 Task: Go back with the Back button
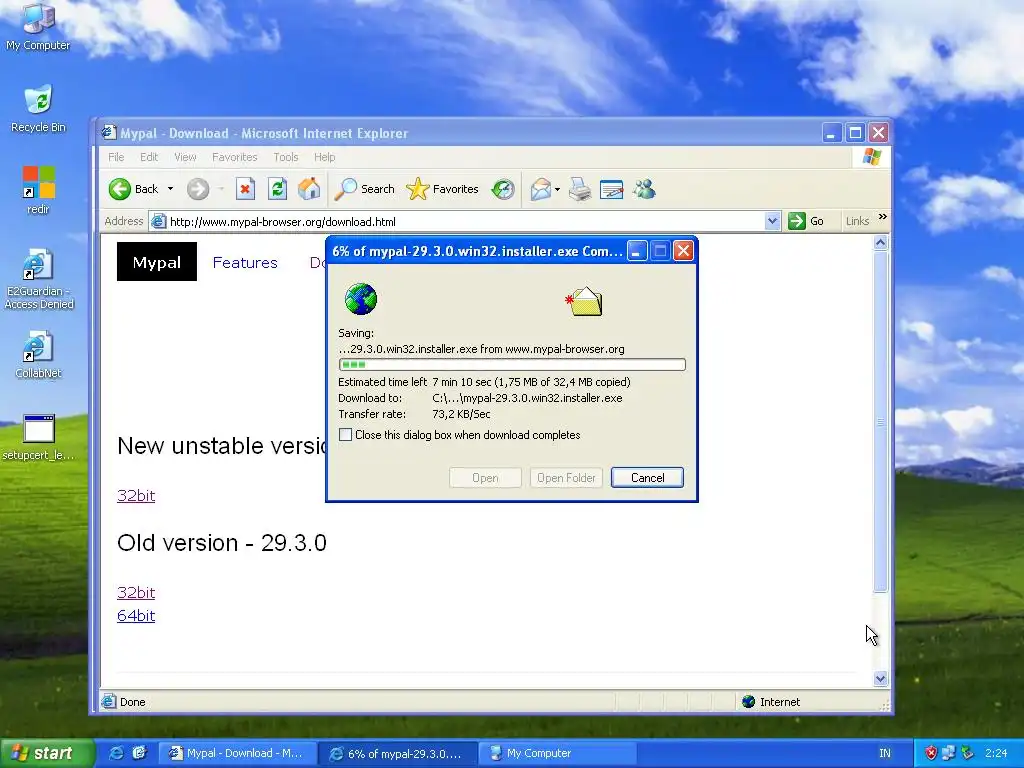(x=134, y=189)
